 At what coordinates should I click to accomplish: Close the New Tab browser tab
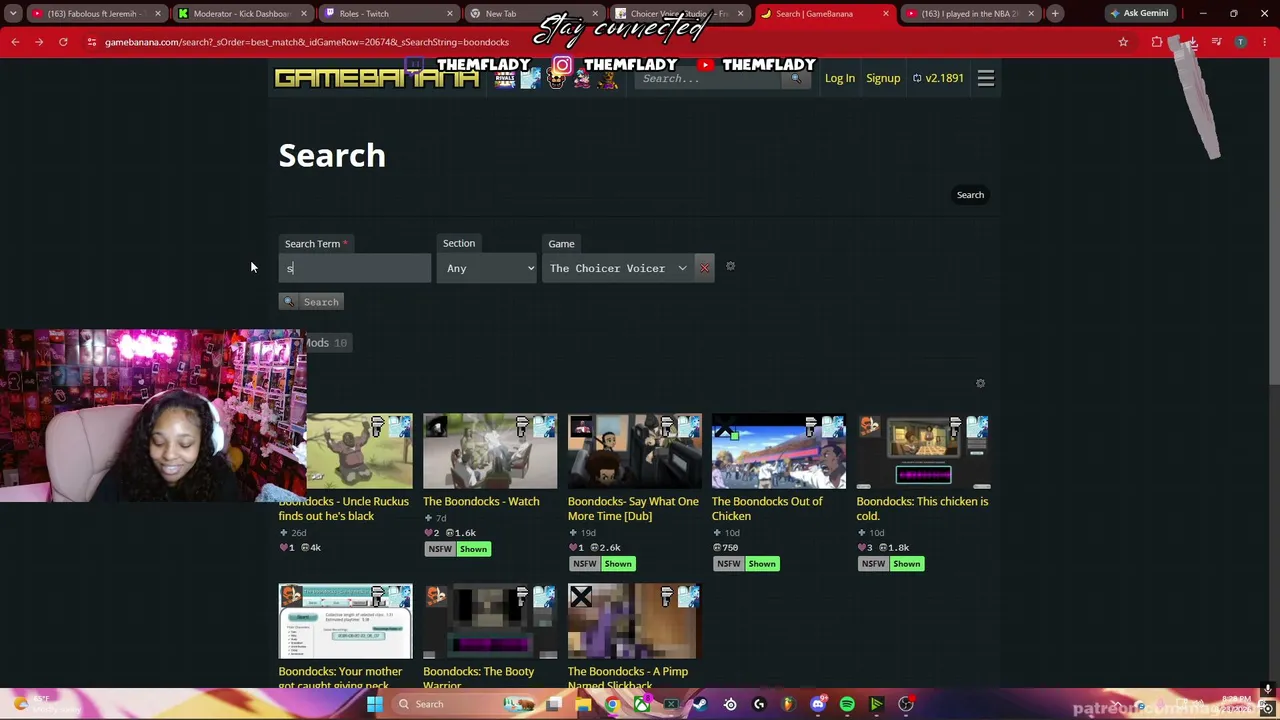[595, 13]
